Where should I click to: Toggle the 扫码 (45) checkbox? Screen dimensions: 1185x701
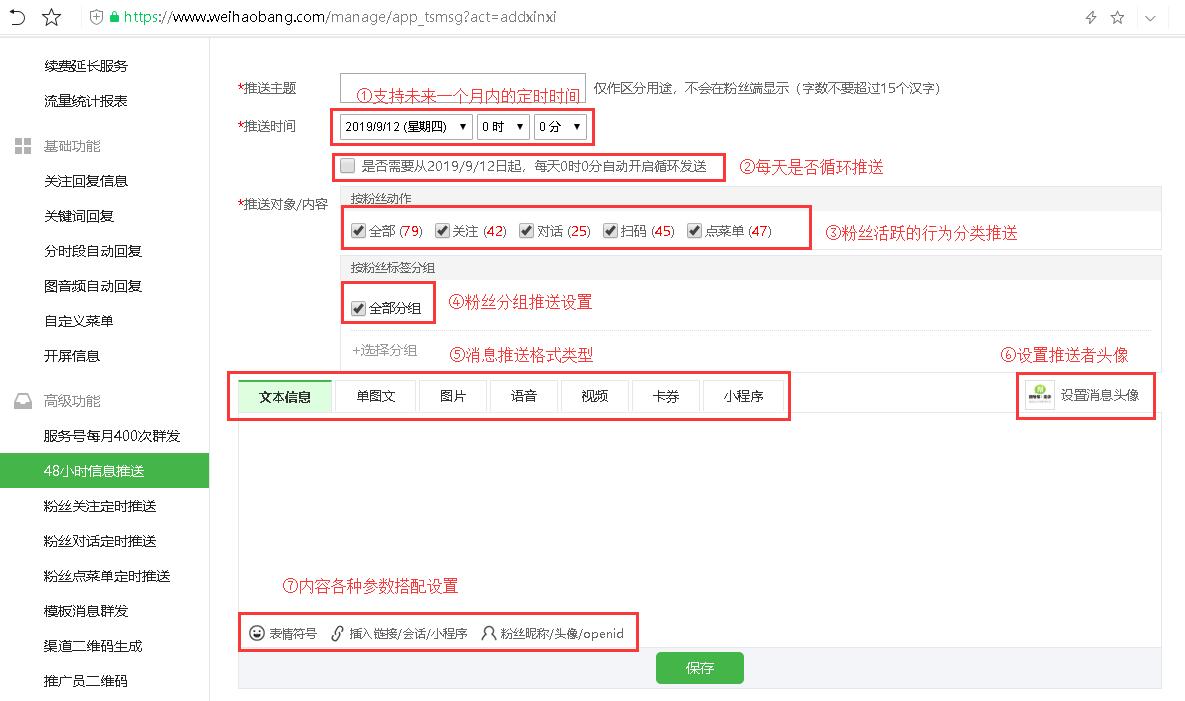point(611,231)
